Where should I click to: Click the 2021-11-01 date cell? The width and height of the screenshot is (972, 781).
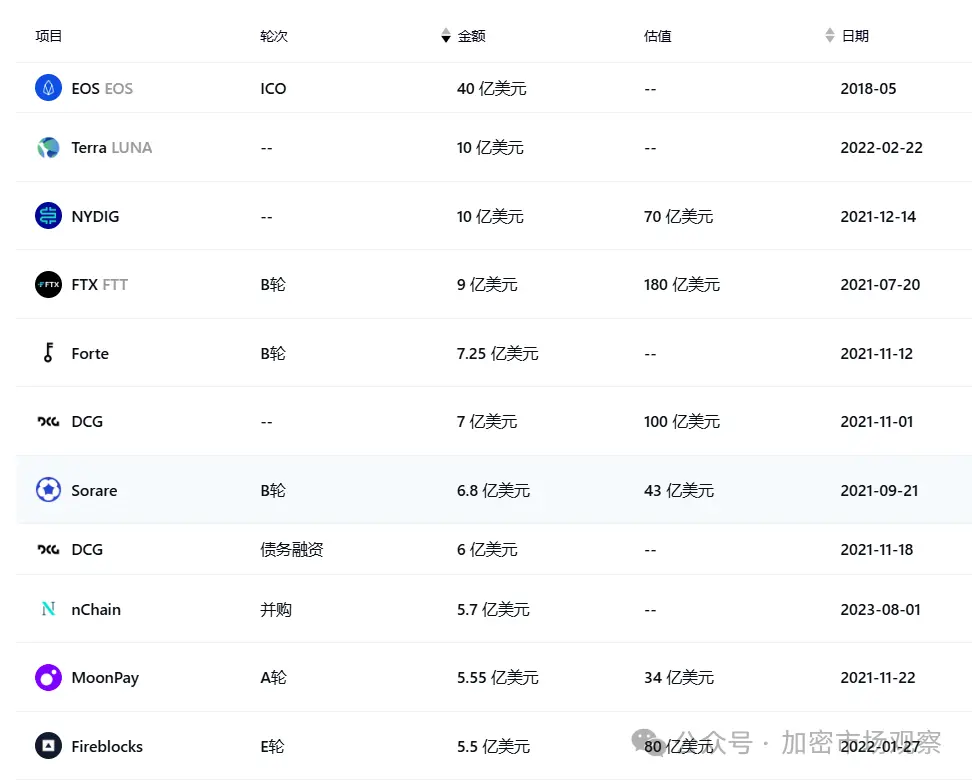coord(877,421)
